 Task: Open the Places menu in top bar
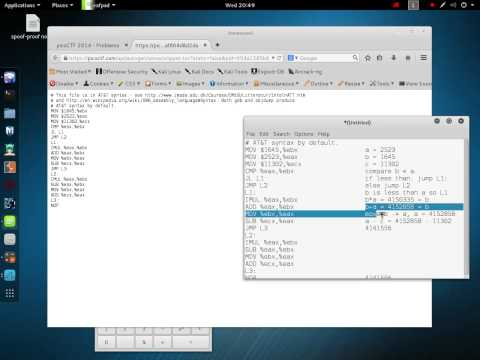62,5
